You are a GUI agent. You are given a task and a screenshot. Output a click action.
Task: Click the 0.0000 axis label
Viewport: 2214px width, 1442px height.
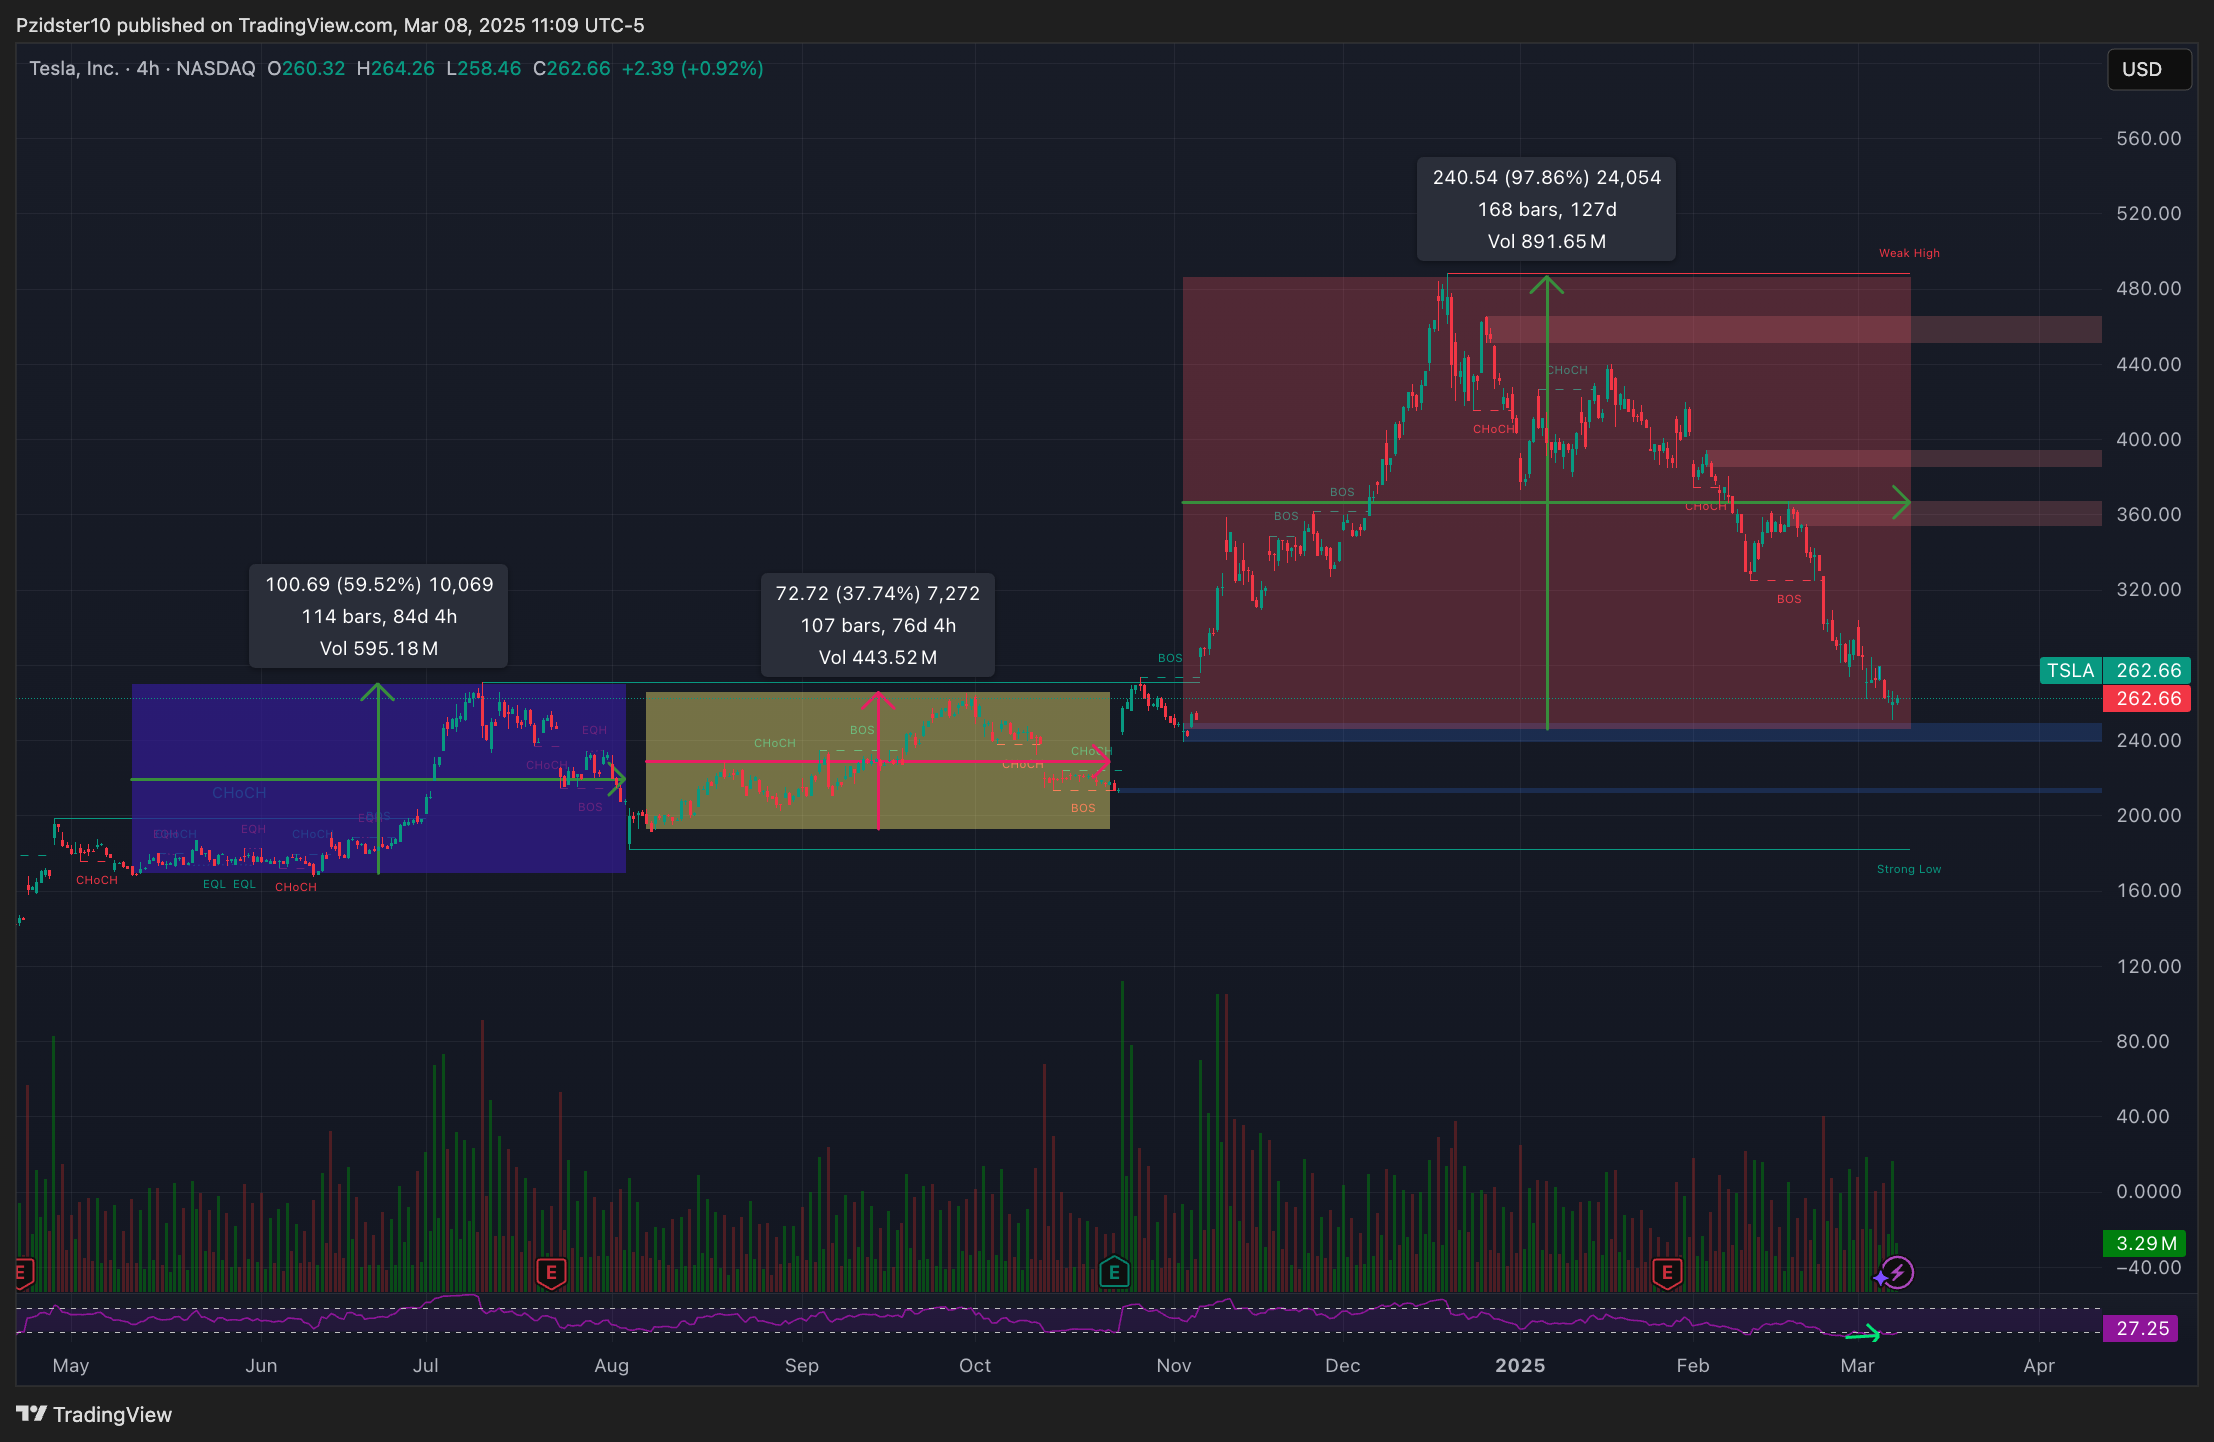tap(2148, 1191)
